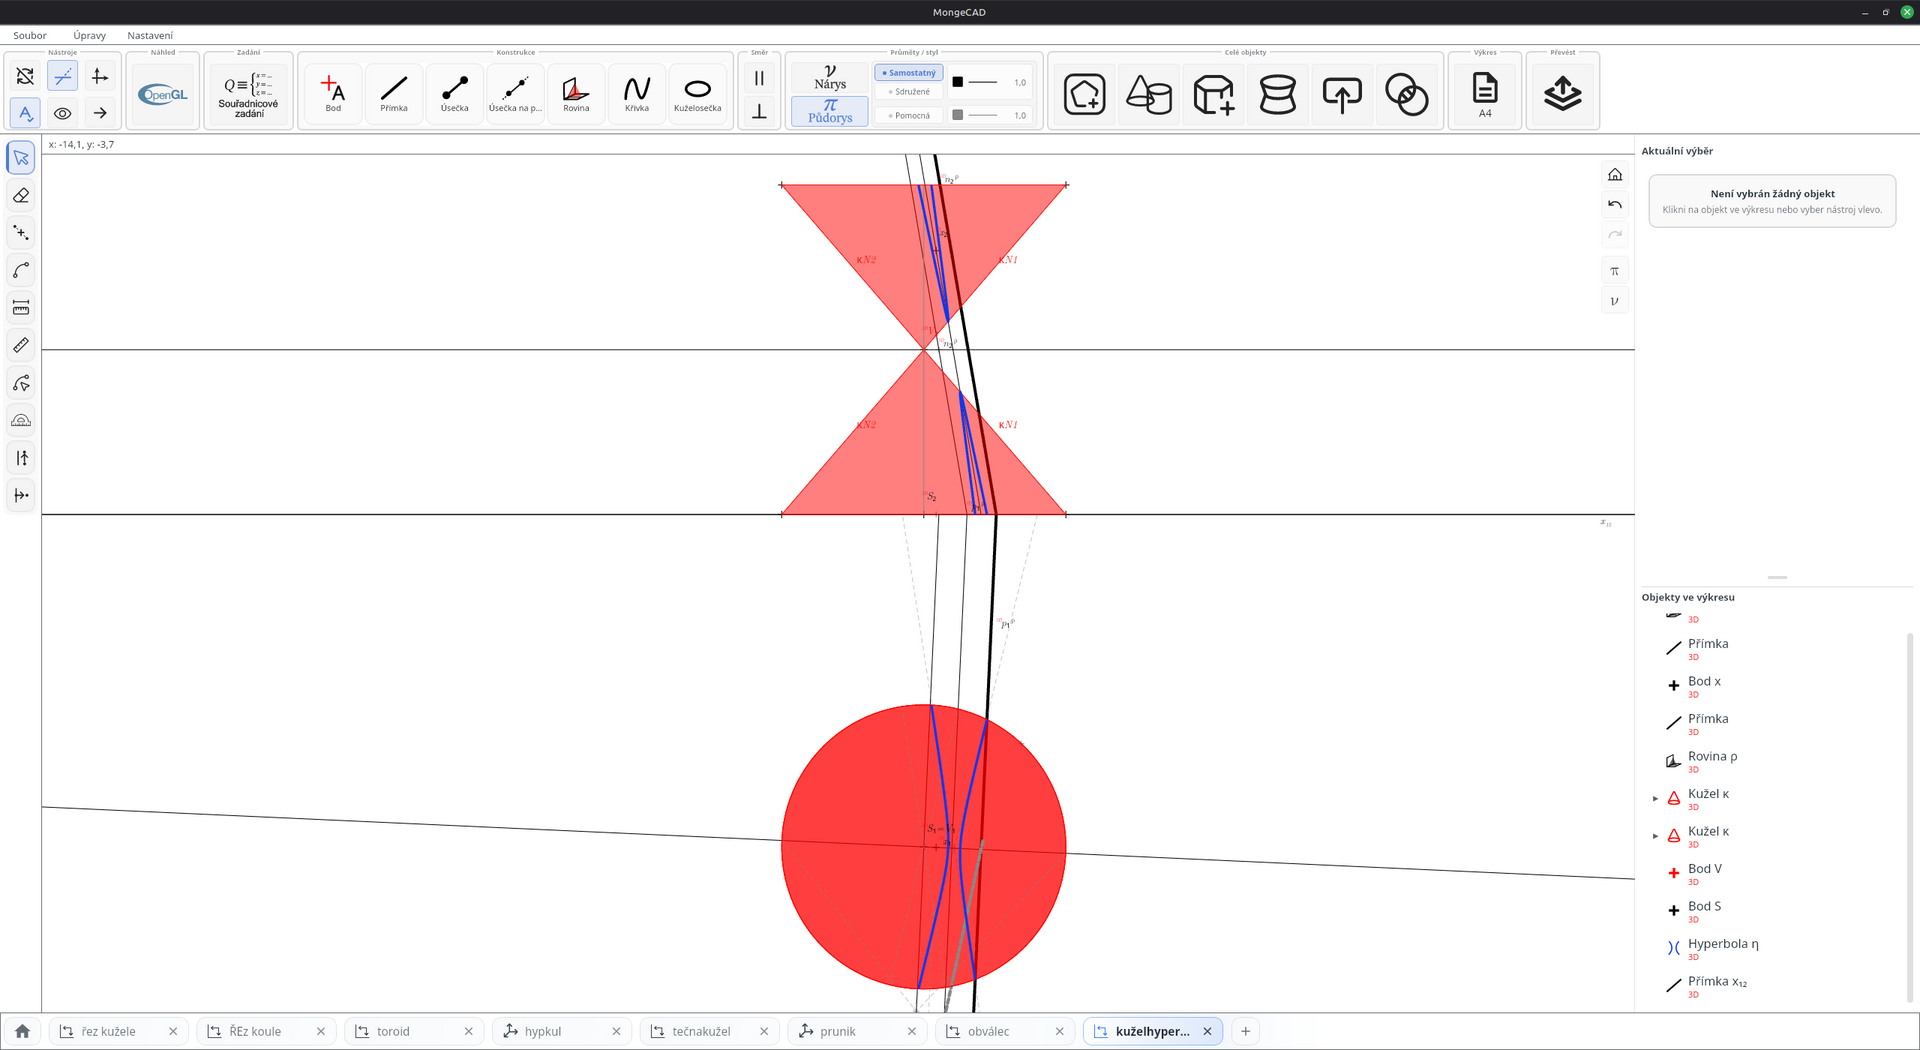Click the undo arrow beside canvas
This screenshot has width=1920, height=1050.
coord(1615,205)
